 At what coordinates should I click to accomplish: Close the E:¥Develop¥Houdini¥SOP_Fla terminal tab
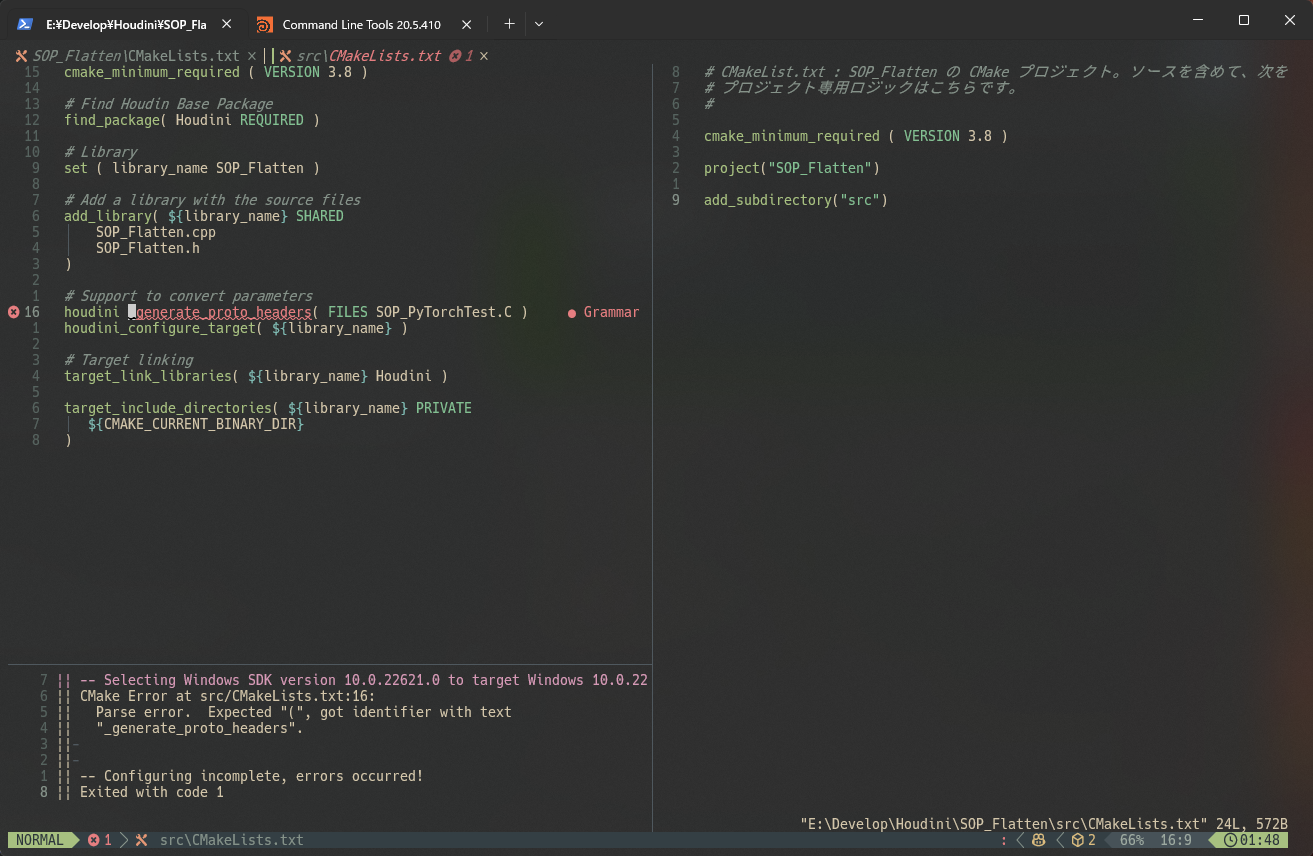[227, 24]
